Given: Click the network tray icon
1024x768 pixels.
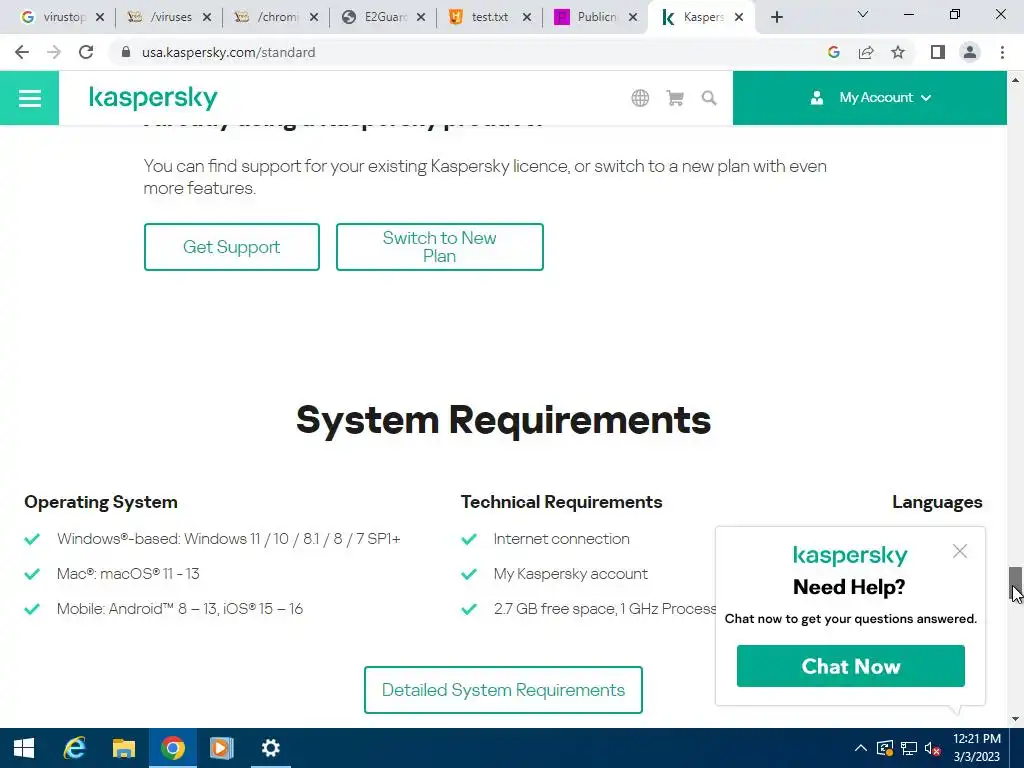Looking at the screenshot, I should pyautogui.click(x=908, y=748).
